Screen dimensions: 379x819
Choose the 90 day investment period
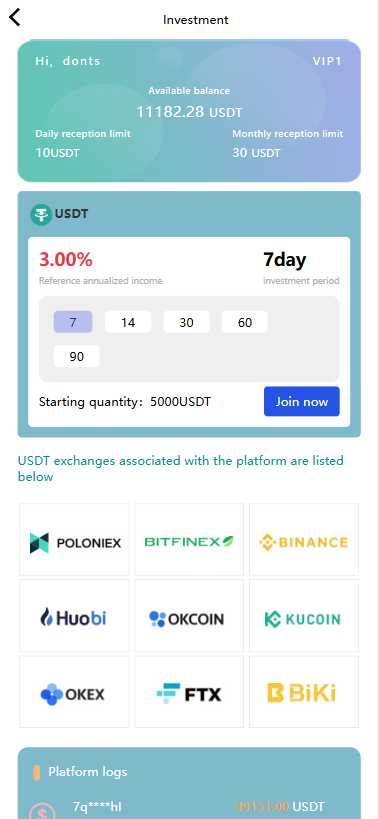[76, 356]
